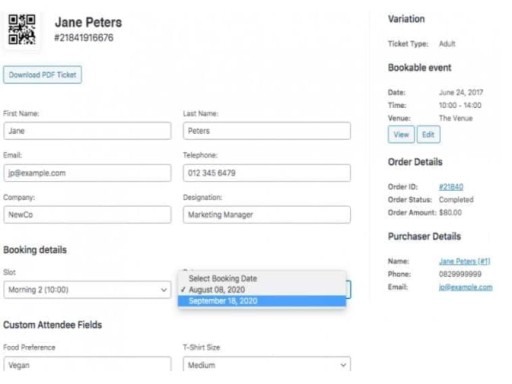This screenshot has width=512, height=384.
Task: Click the QR code ticket image
Action: [x=22, y=29]
